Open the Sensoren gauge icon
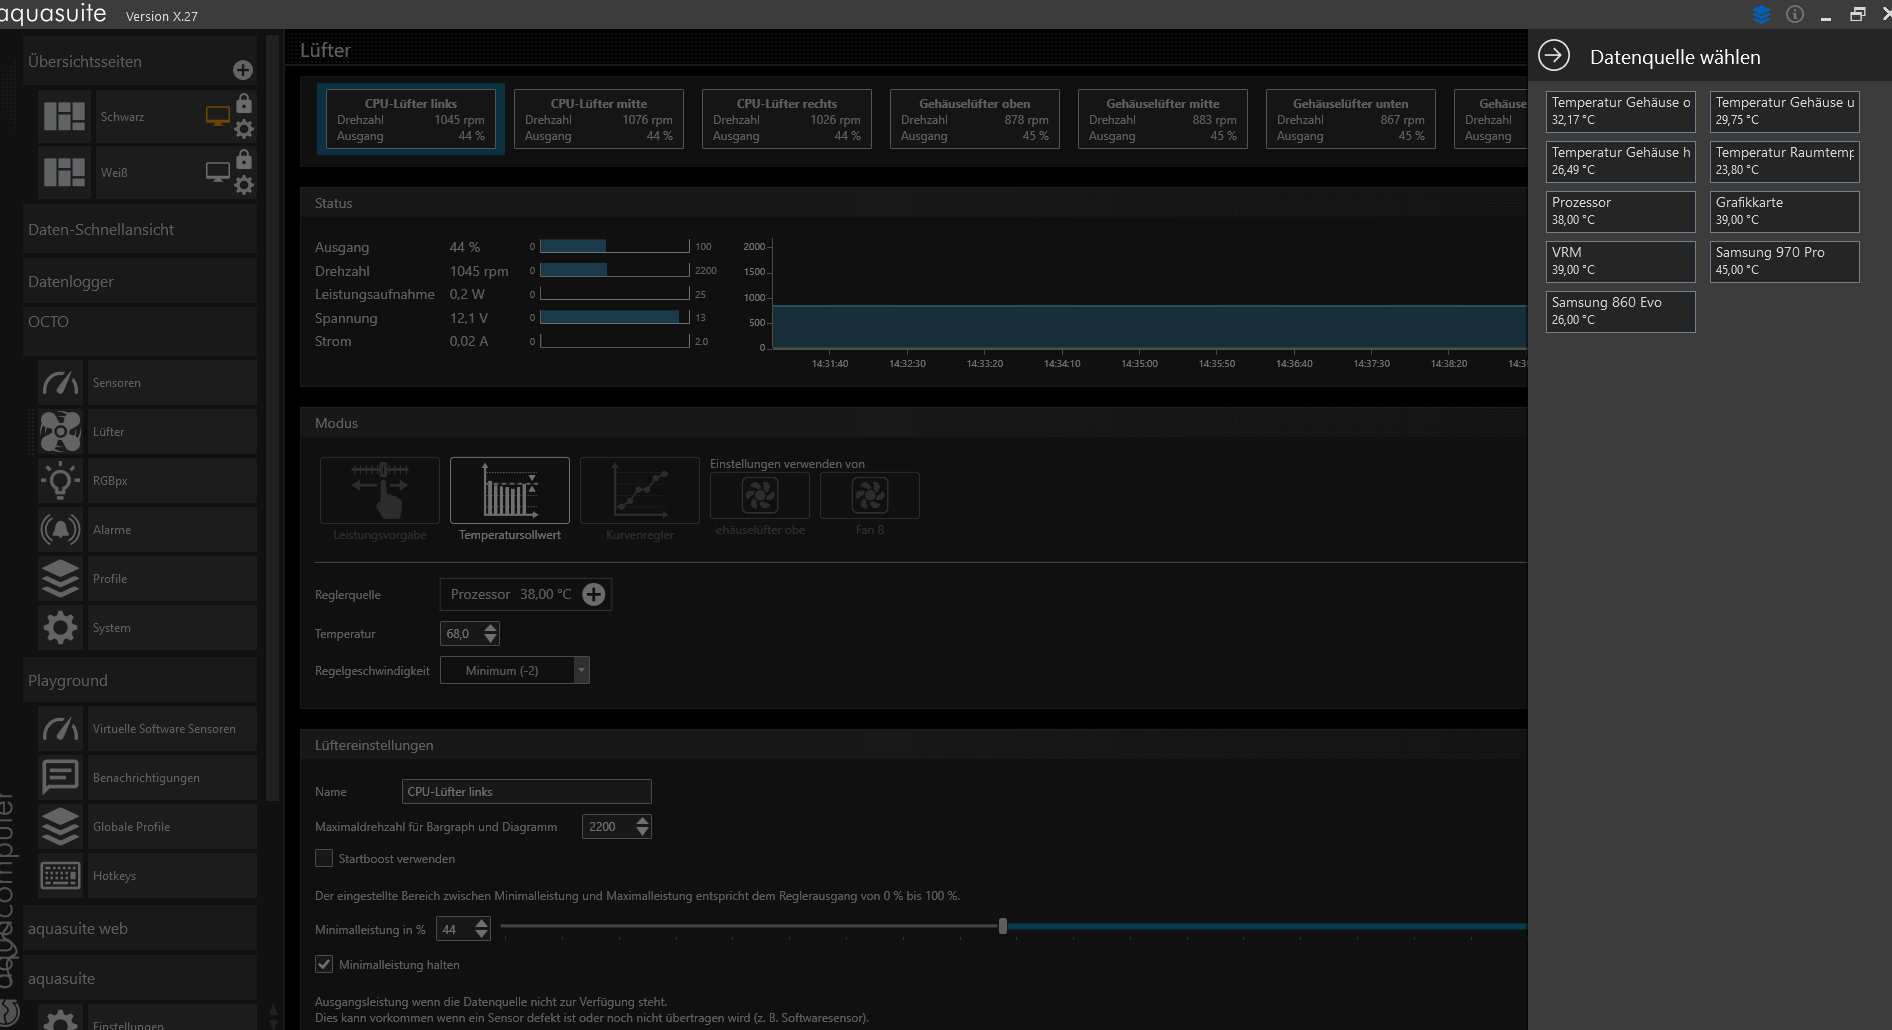 click(x=60, y=383)
